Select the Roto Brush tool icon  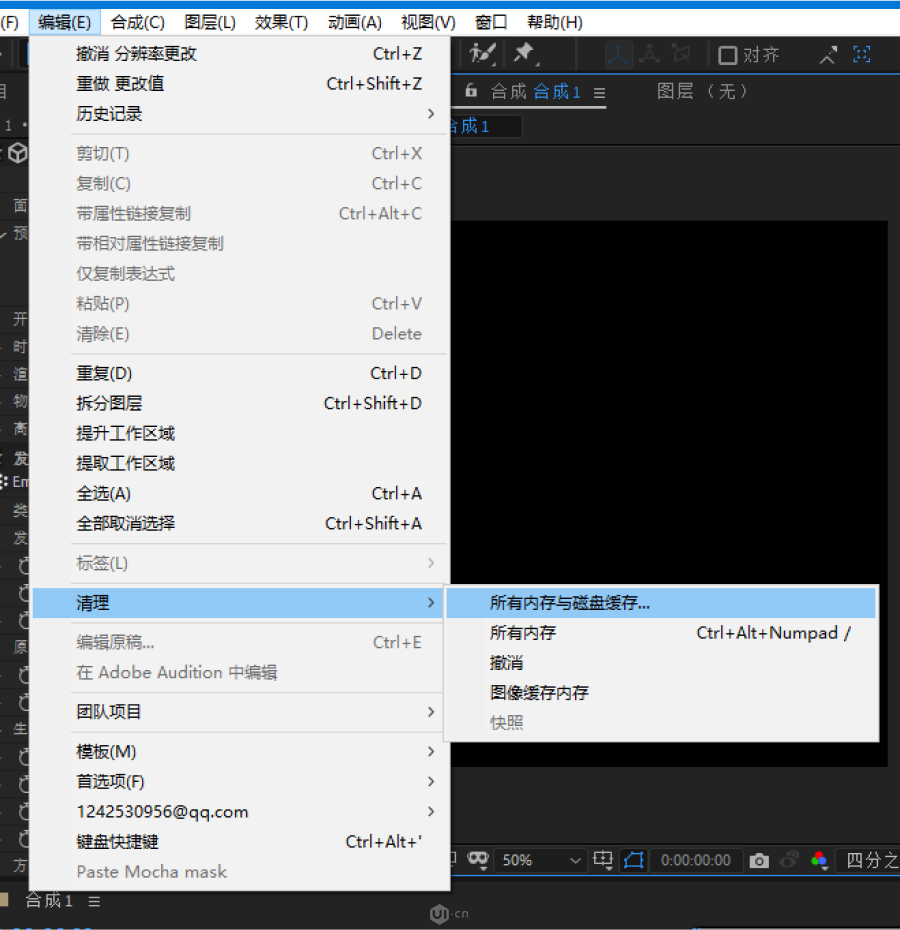click(x=482, y=54)
